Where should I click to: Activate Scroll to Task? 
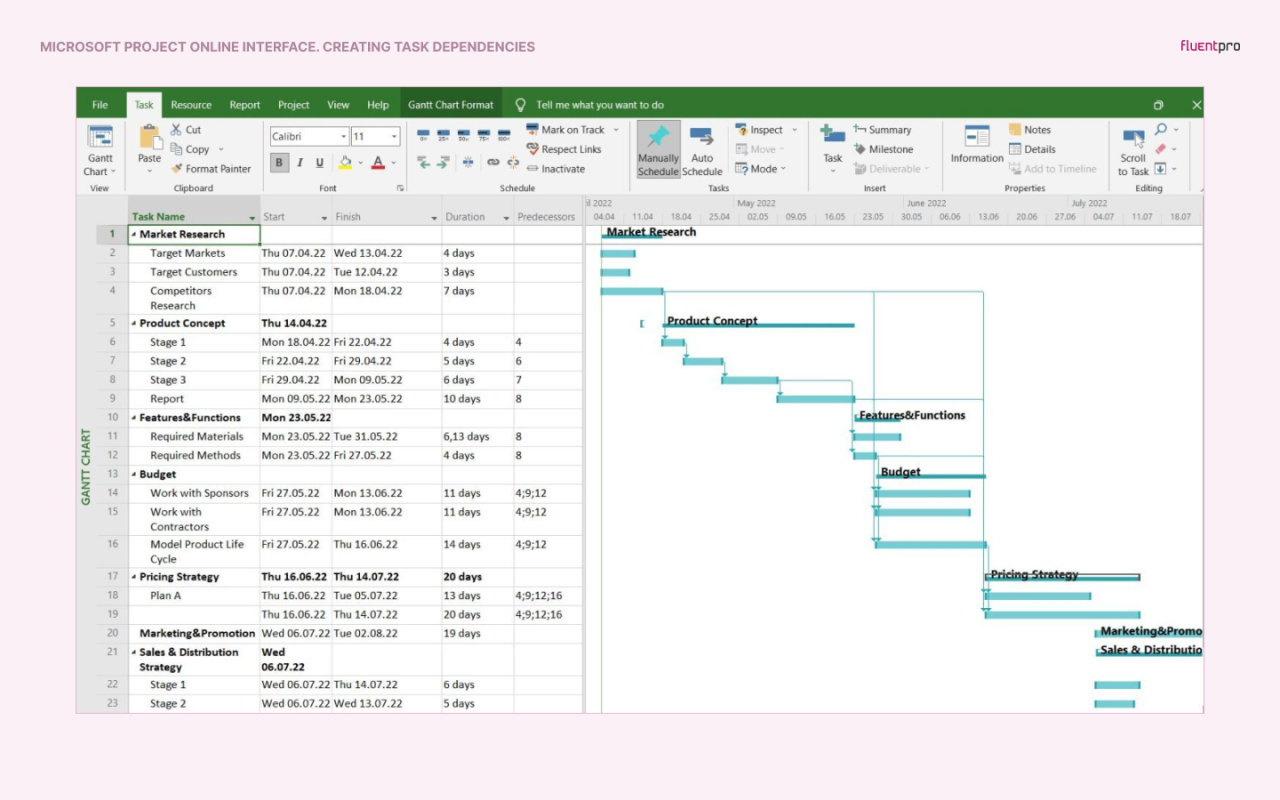pyautogui.click(x=1132, y=148)
